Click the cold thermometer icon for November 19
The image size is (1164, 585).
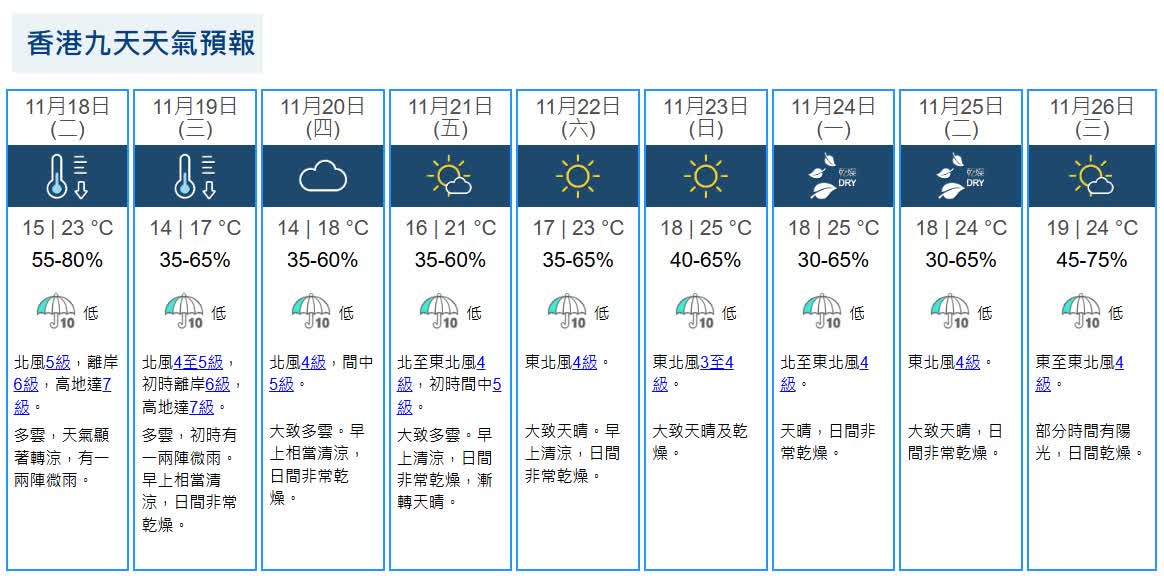[x=195, y=177]
